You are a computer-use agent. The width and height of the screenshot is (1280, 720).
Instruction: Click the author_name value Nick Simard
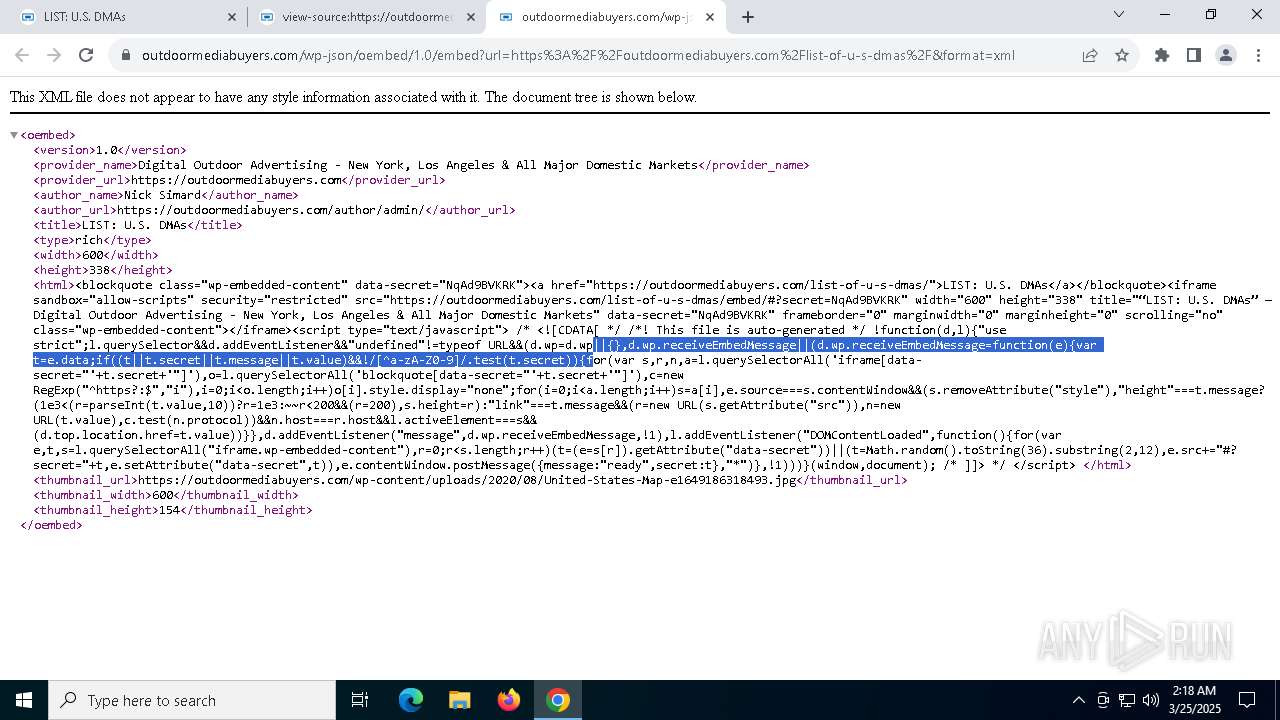click(163, 195)
